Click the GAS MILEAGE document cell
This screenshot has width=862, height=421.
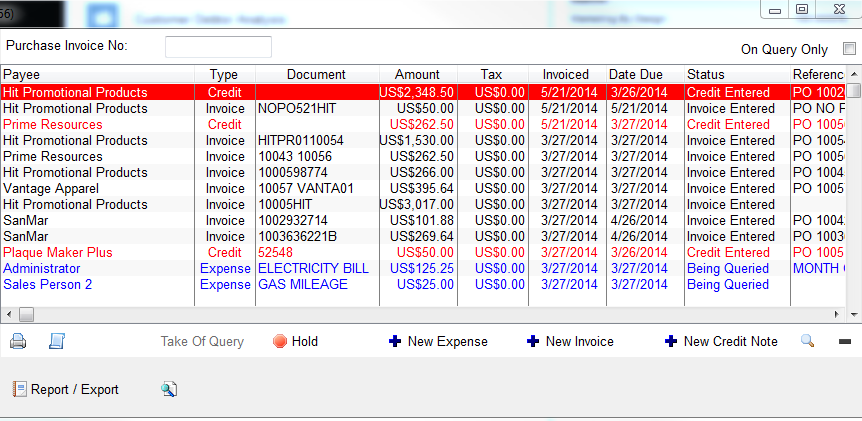[317, 284]
